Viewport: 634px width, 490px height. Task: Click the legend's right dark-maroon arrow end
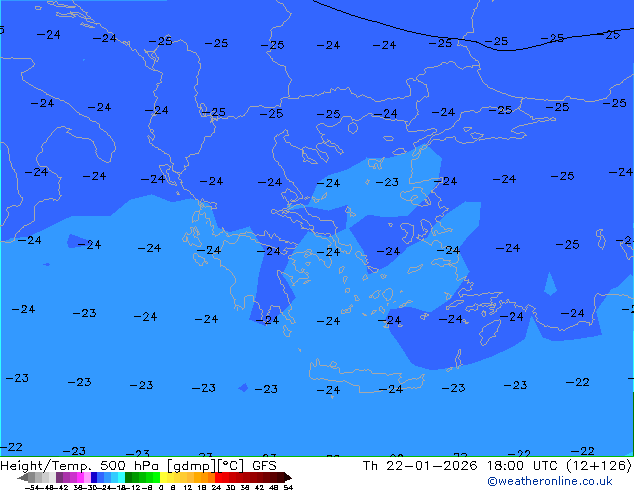point(288,477)
